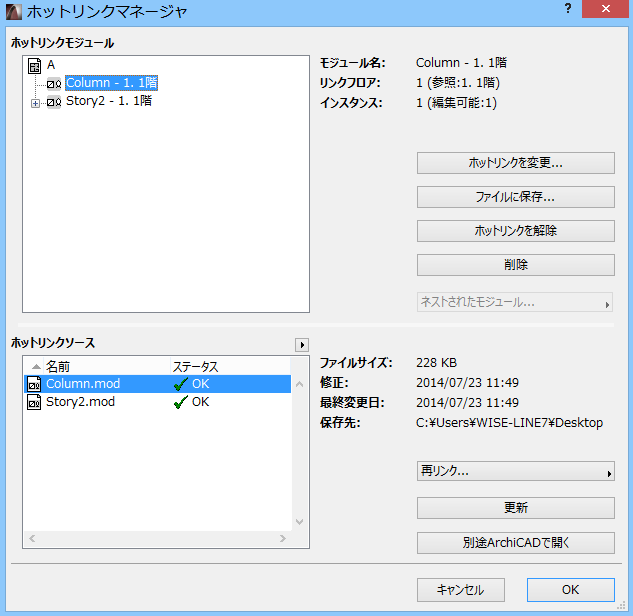
Task: Click the source list scroll down arrow
Action: point(299,522)
